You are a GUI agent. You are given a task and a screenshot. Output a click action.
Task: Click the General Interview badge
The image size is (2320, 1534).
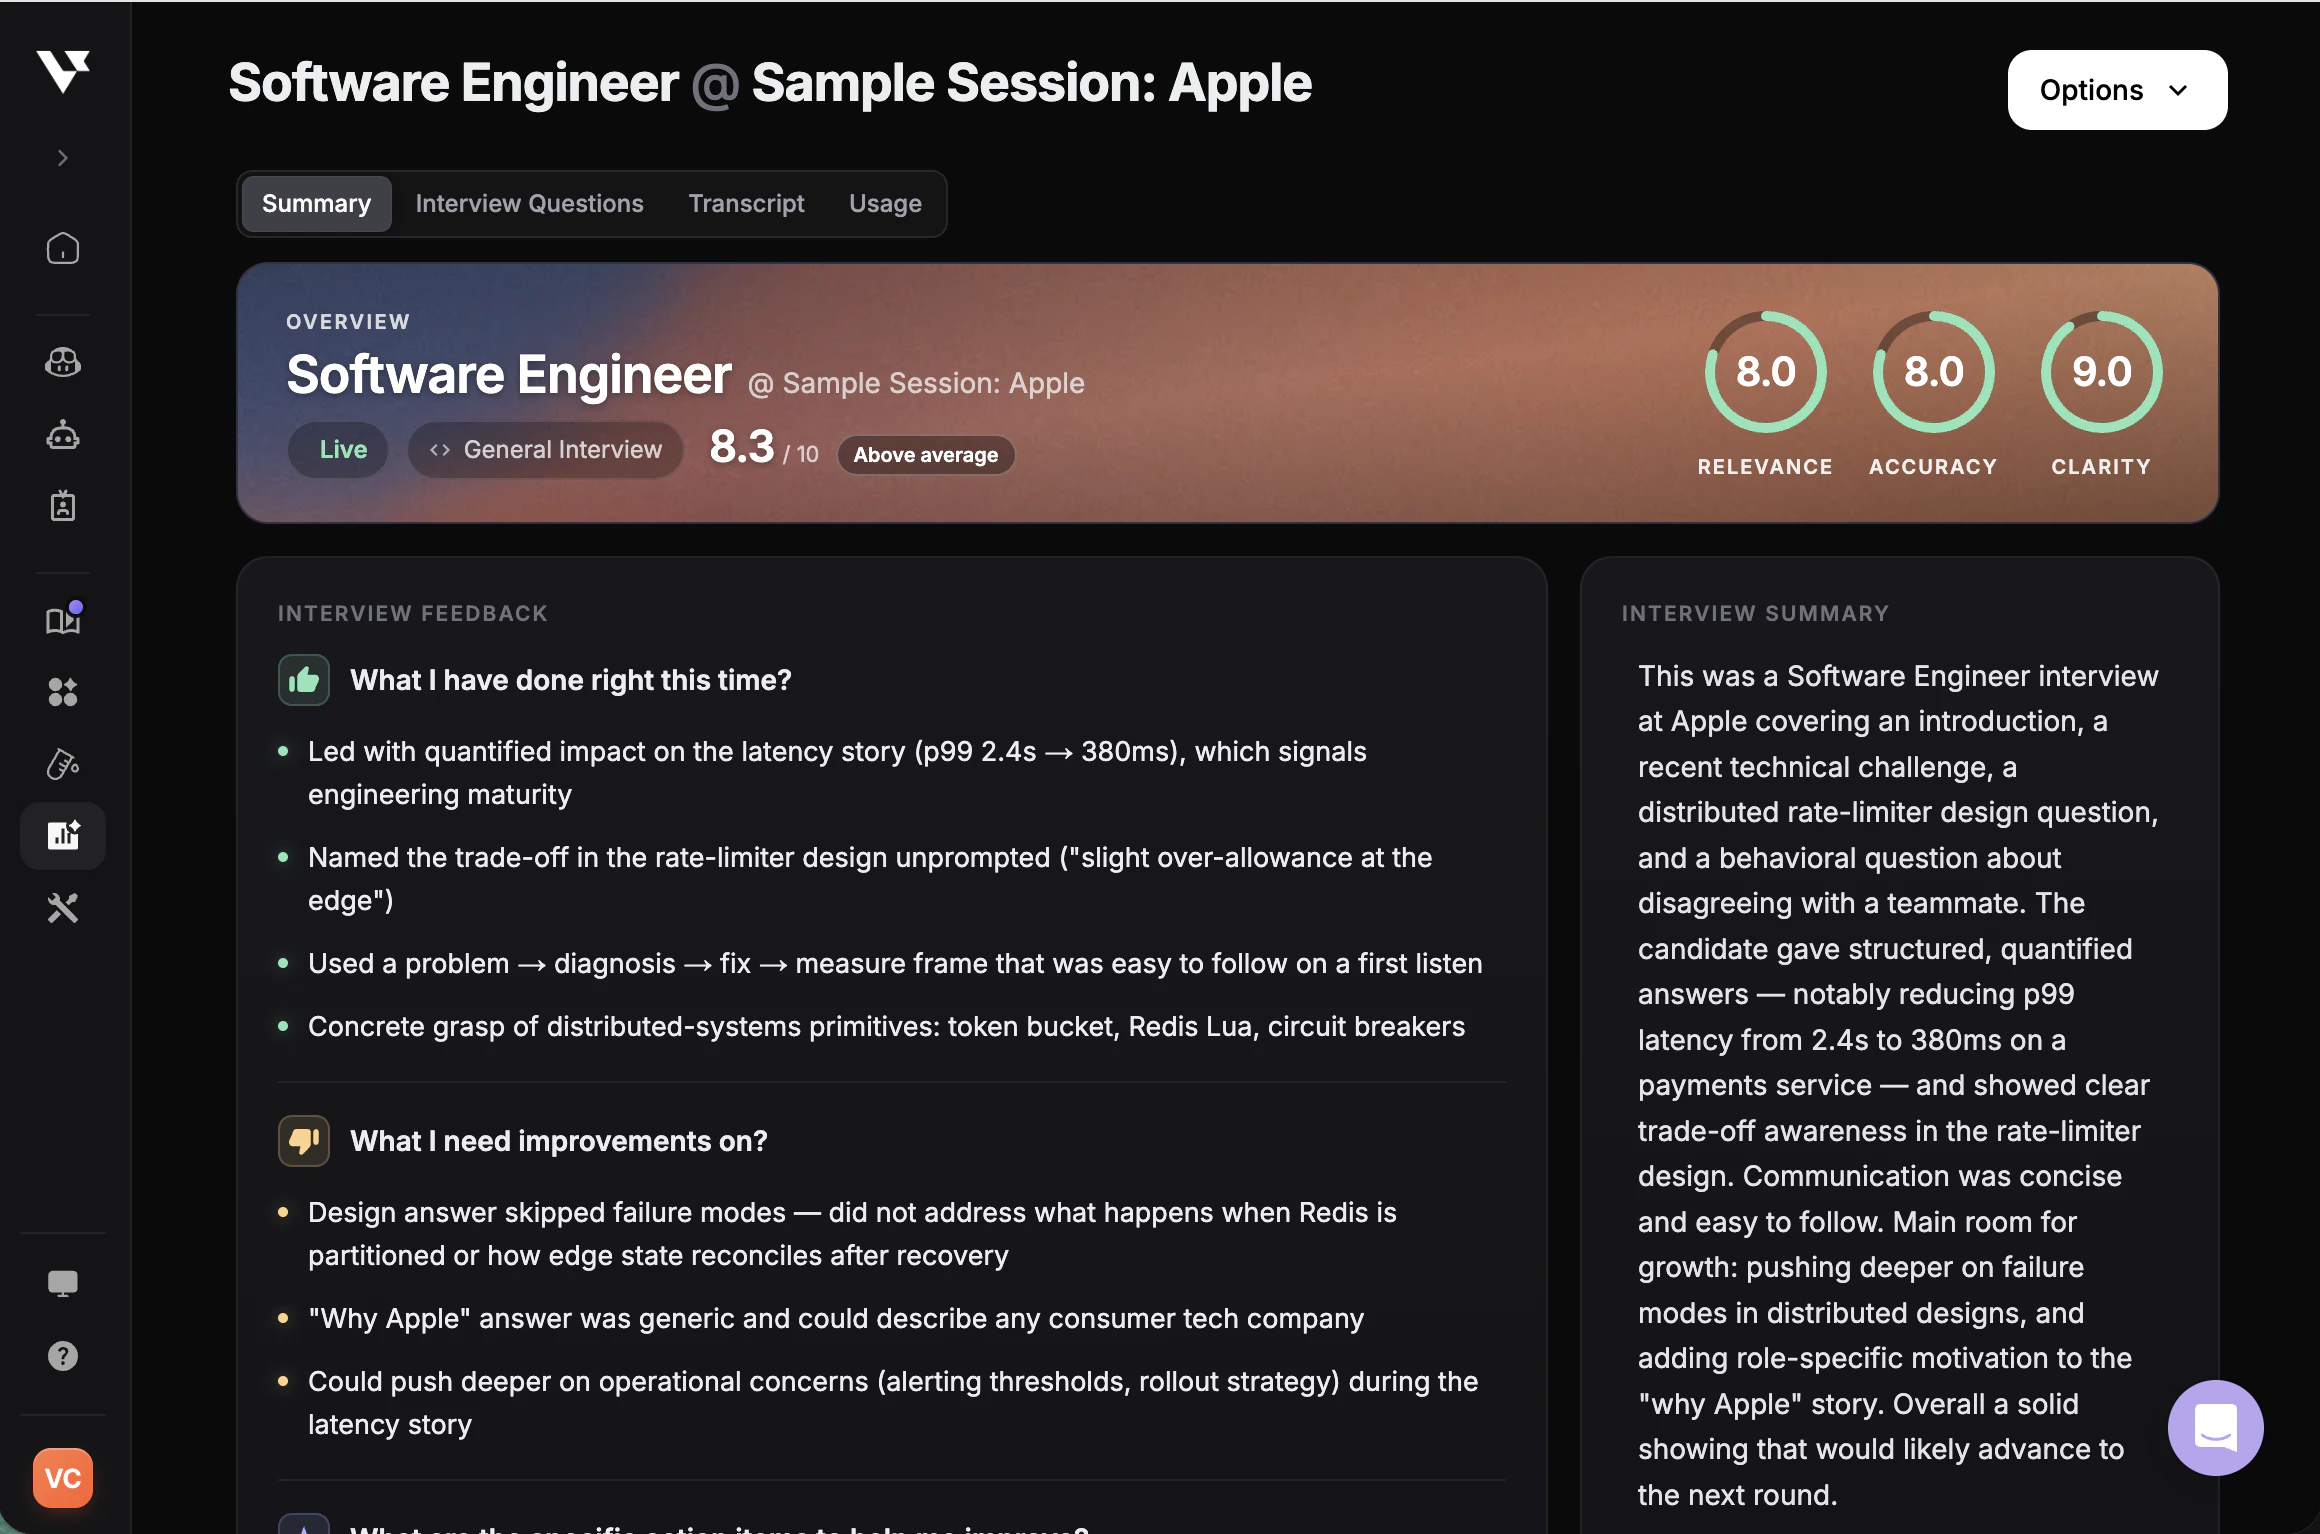pyautogui.click(x=546, y=450)
